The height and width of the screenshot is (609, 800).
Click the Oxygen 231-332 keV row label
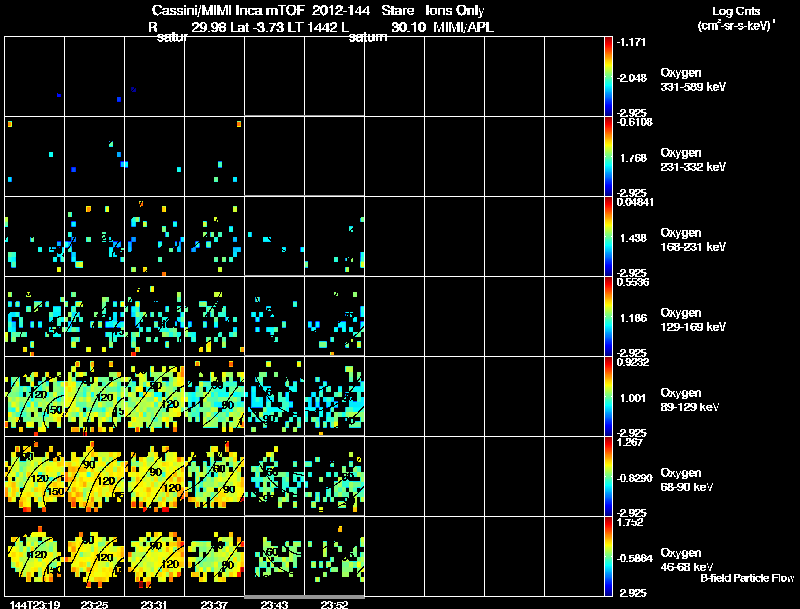pyautogui.click(x=693, y=160)
